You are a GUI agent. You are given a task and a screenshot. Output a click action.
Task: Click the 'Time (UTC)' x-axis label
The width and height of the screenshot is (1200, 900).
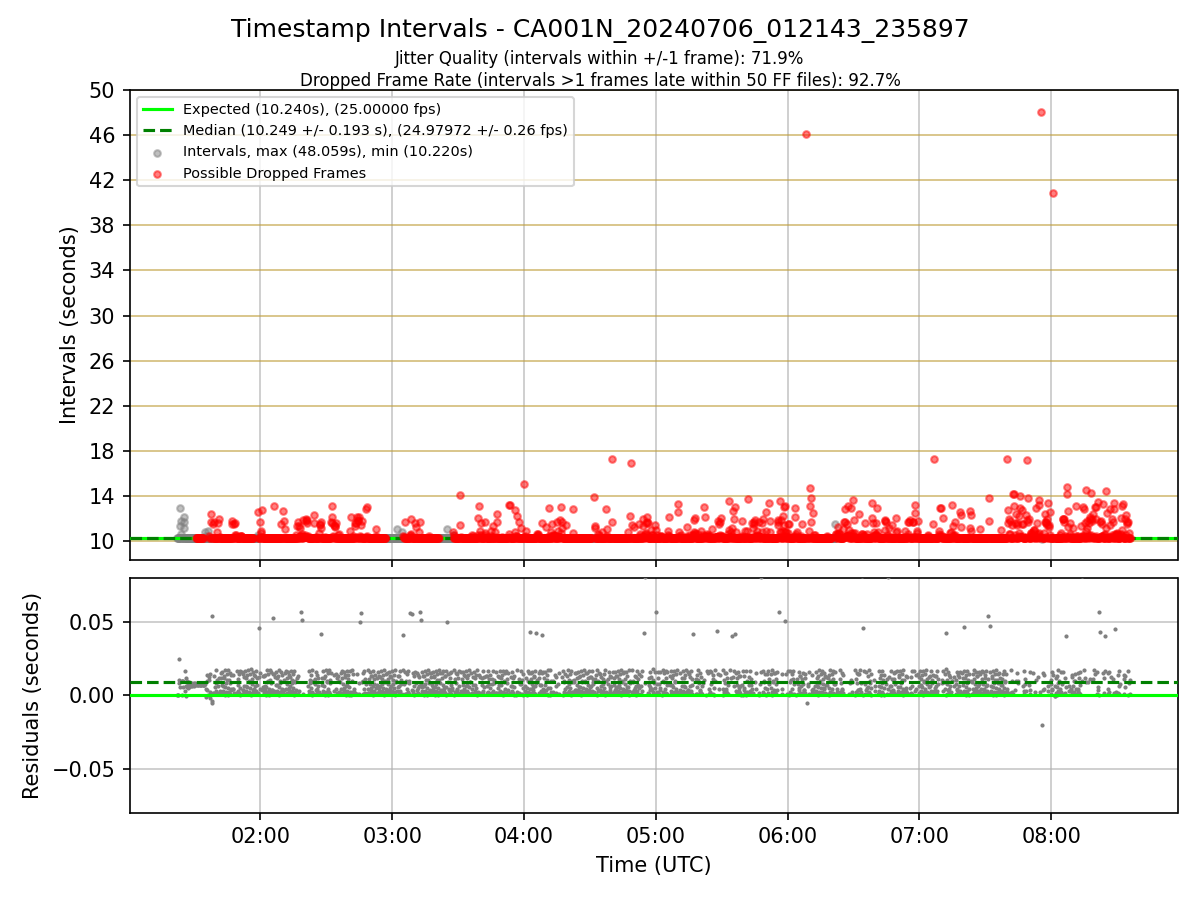point(653,865)
